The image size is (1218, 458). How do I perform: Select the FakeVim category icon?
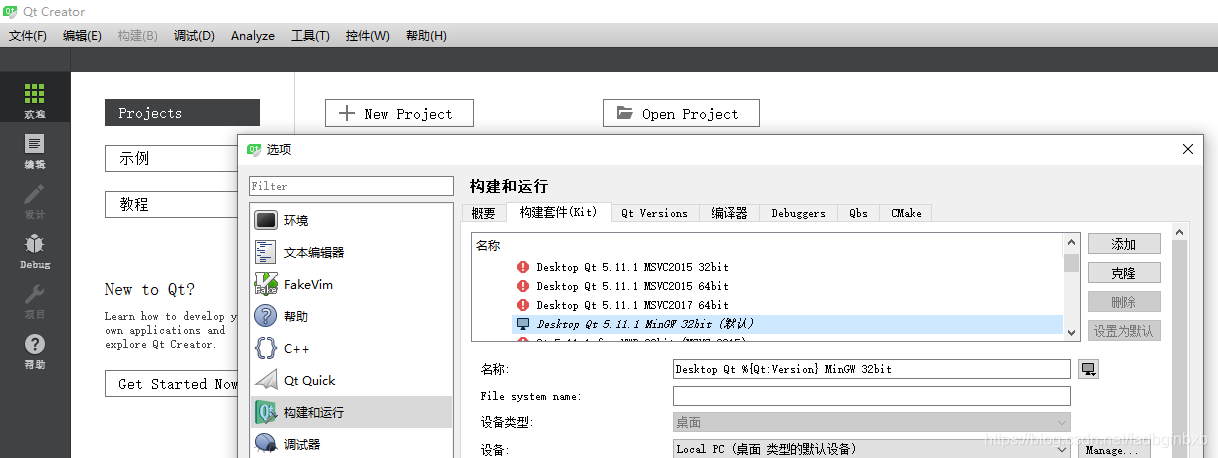pos(266,284)
